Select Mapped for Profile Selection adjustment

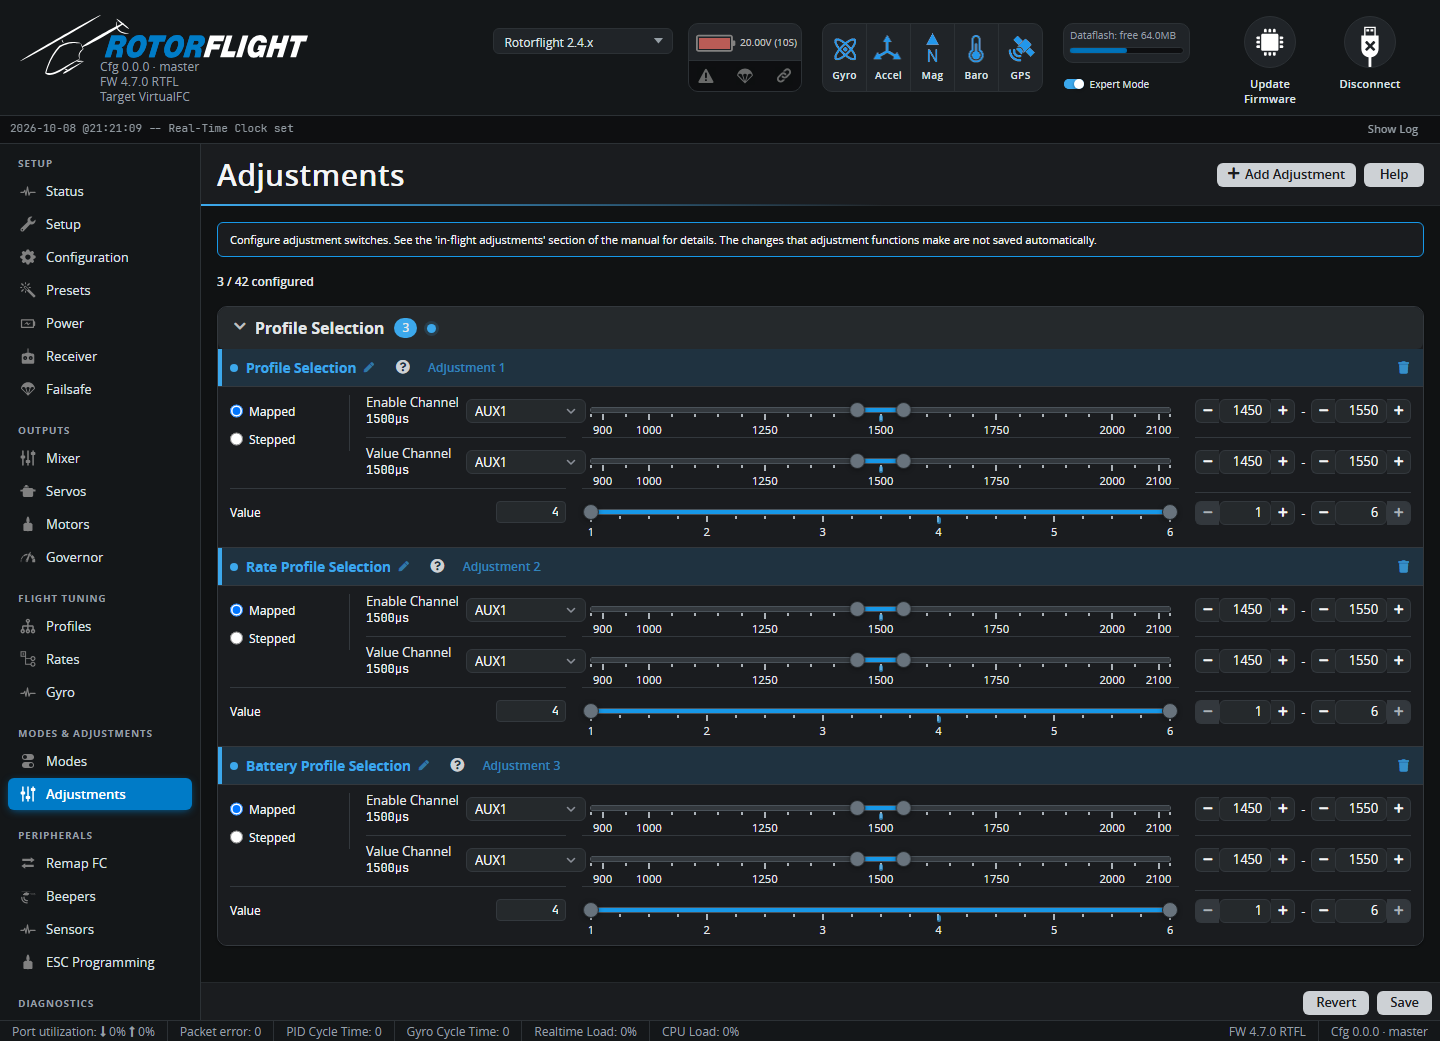pyautogui.click(x=237, y=411)
